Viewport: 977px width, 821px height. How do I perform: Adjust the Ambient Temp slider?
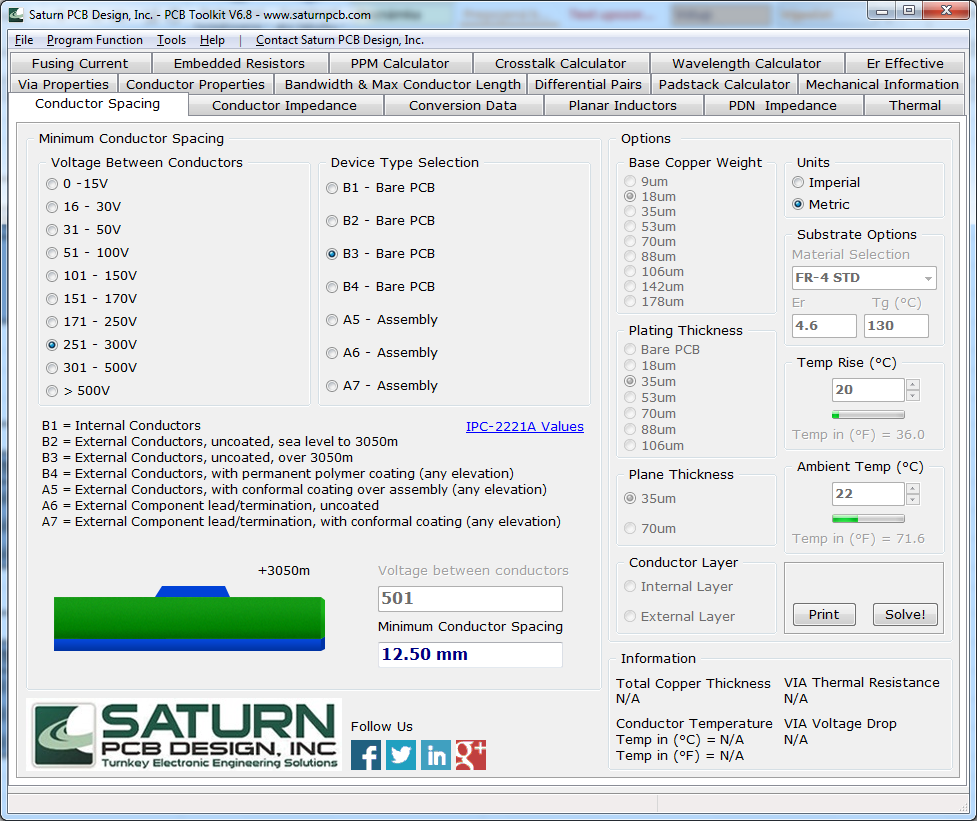click(867, 518)
